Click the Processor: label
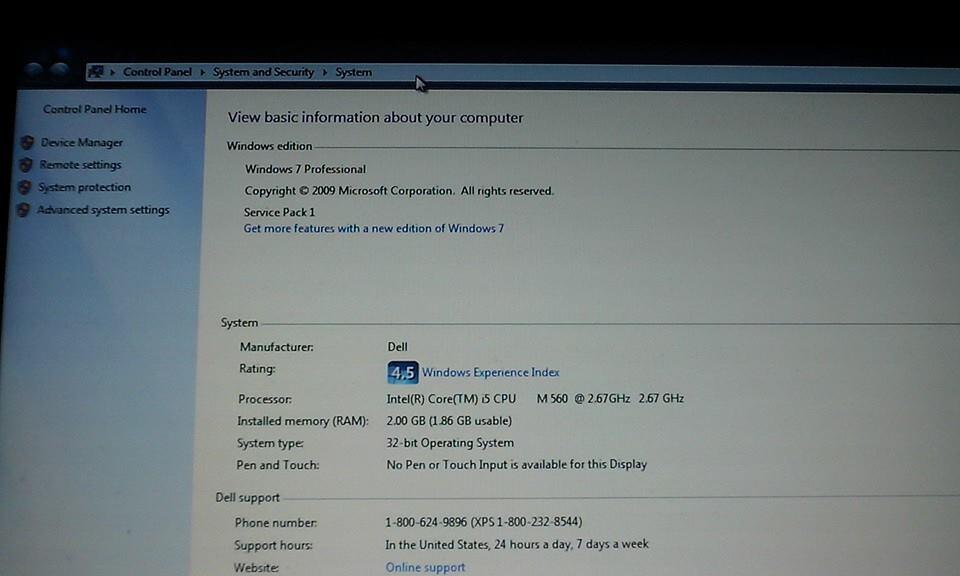The image size is (960, 576). [x=264, y=399]
